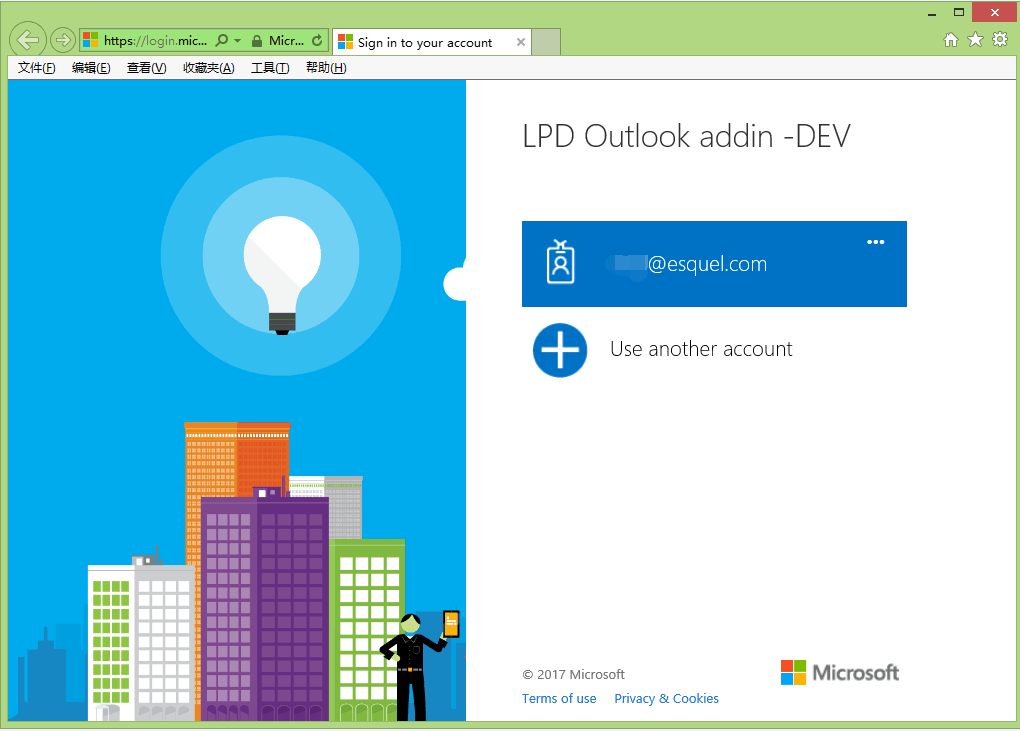The height and width of the screenshot is (731, 1020).
Task: Click the address bar URL text
Action: 155,40
